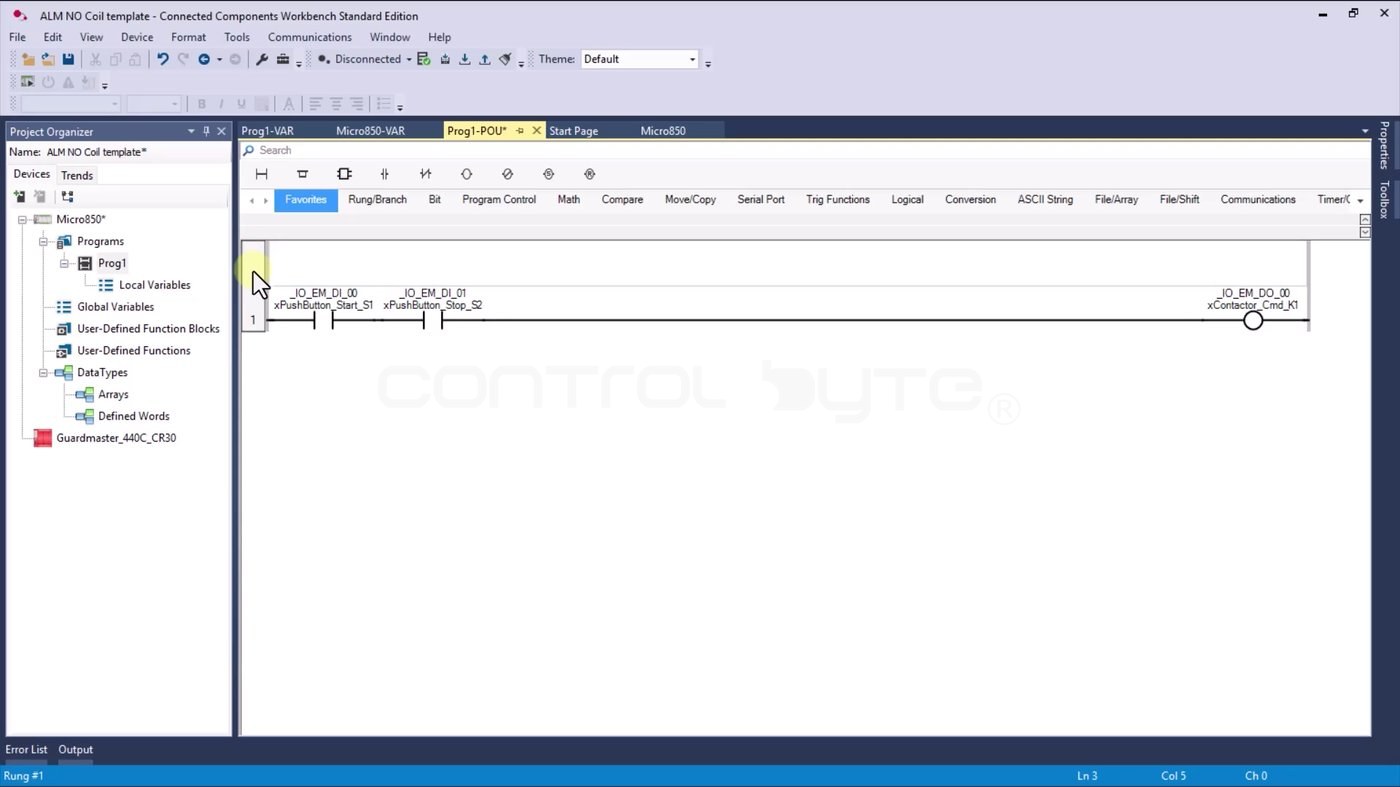Image resolution: width=1400 pixels, height=787 pixels.
Task: Insert a direct coil instruction
Action: (466, 174)
